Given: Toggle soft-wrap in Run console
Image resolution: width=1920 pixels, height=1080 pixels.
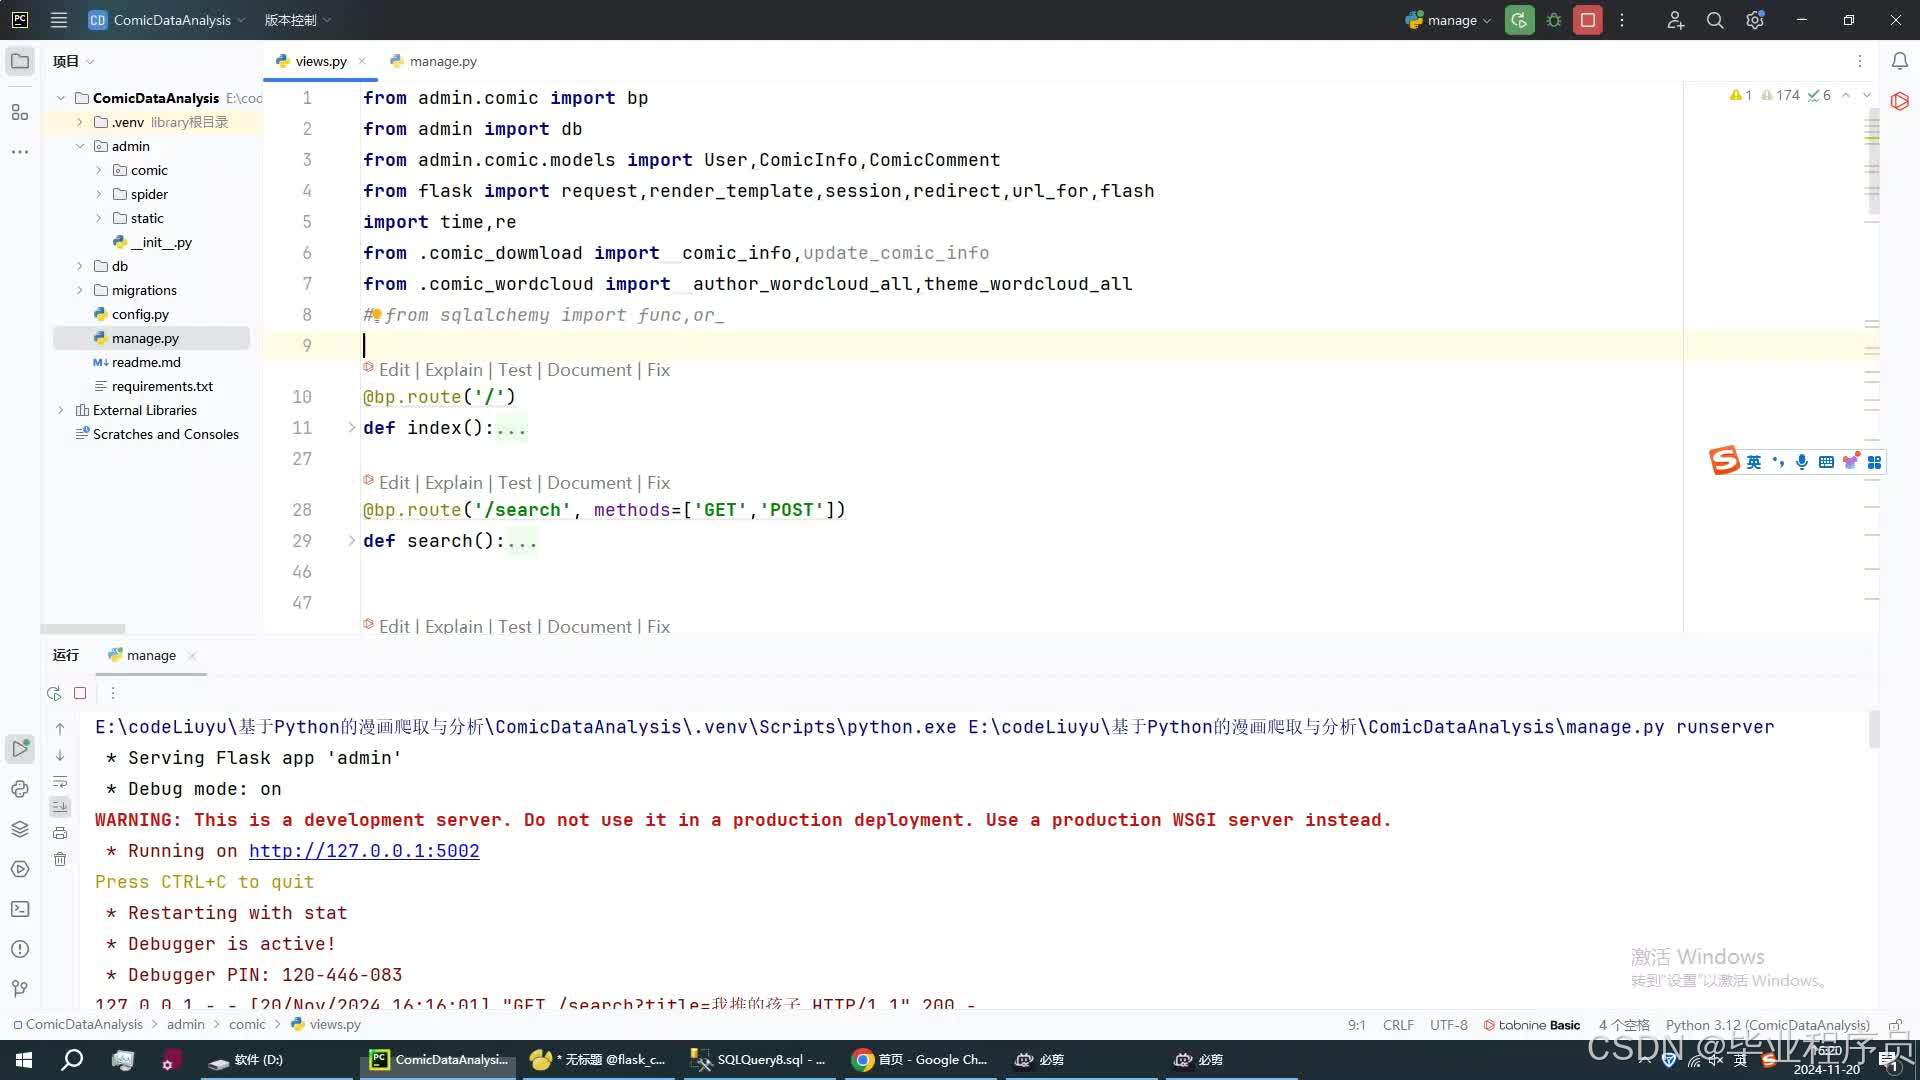Looking at the screenshot, I should (60, 782).
